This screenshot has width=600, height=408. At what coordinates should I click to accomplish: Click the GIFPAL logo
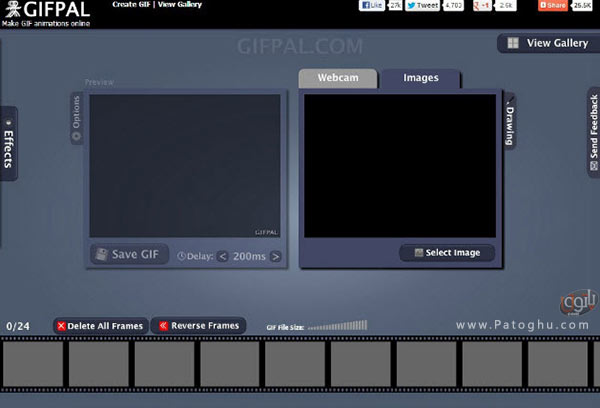click(46, 10)
